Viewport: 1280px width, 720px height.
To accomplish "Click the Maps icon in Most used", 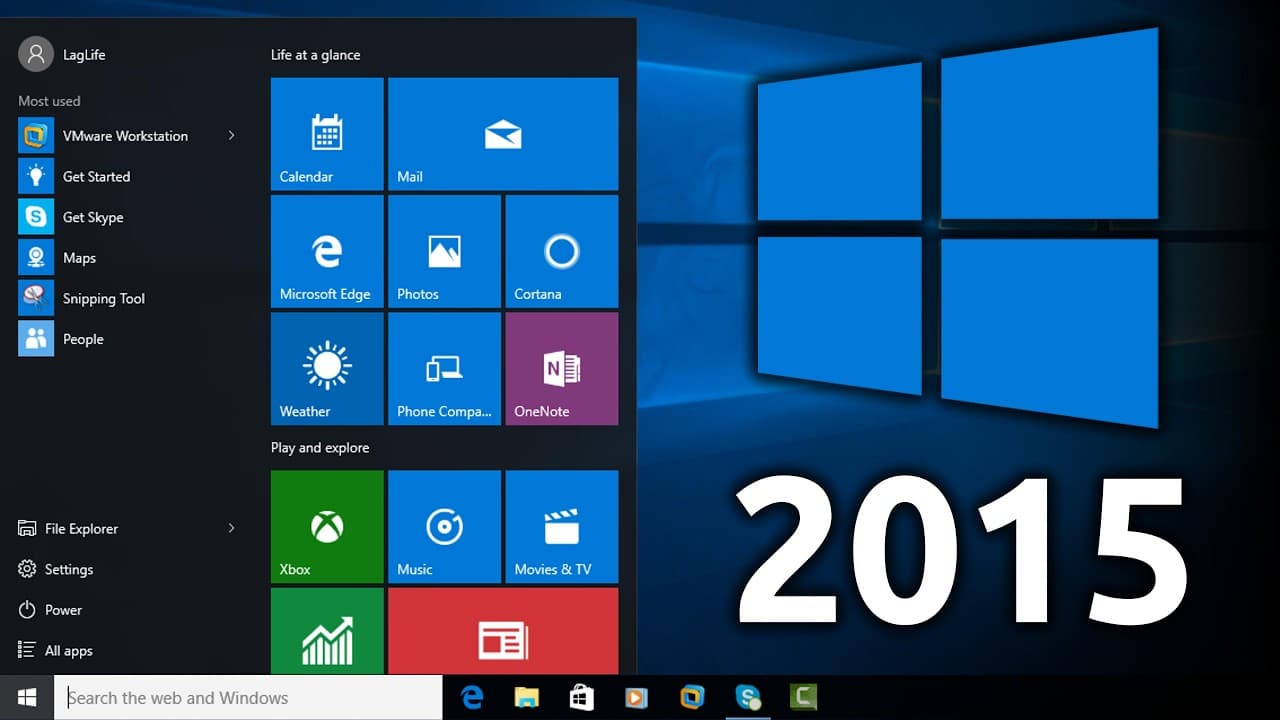I will pos(36,258).
